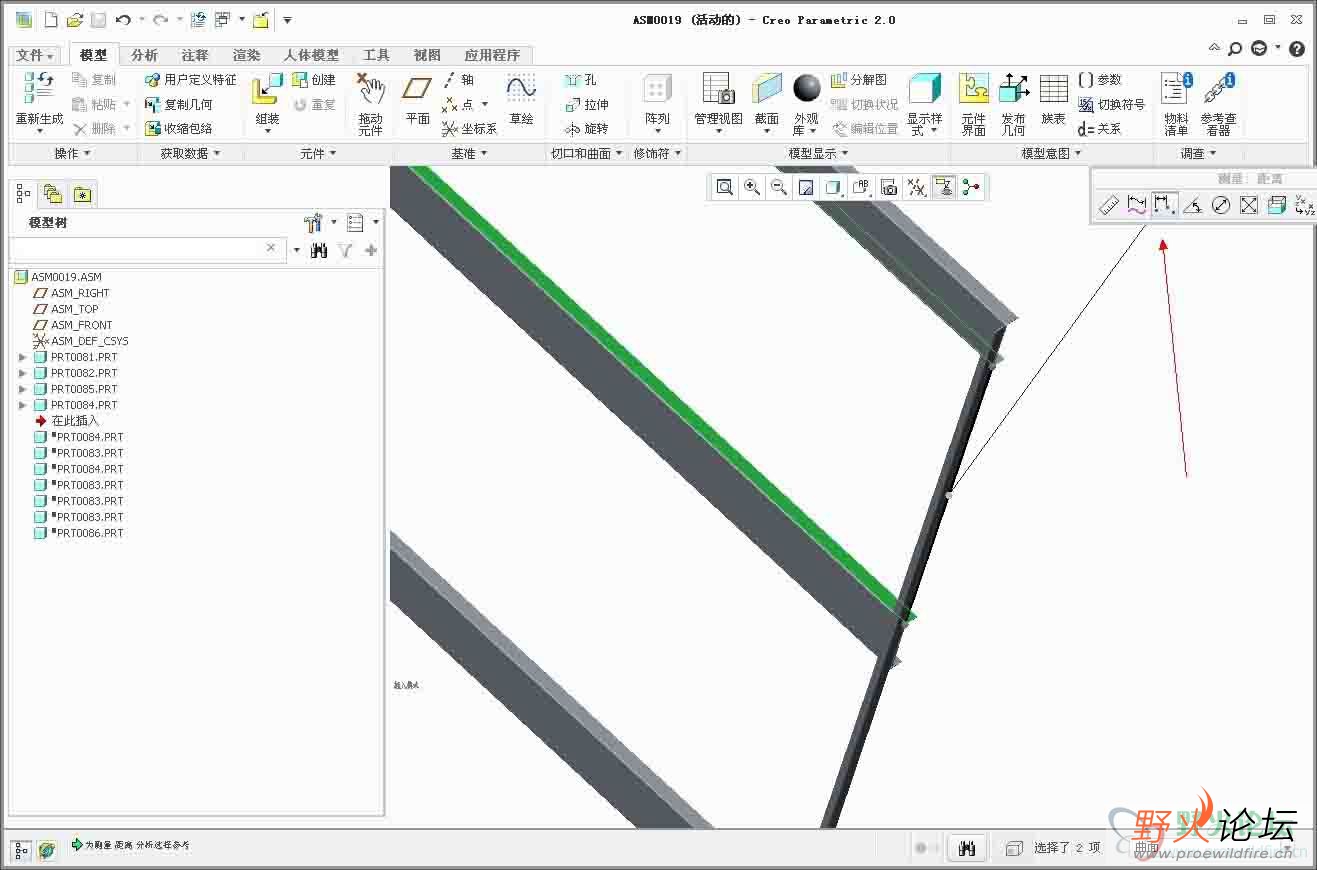
Task: Open the help question mark icon
Action: (1297, 48)
